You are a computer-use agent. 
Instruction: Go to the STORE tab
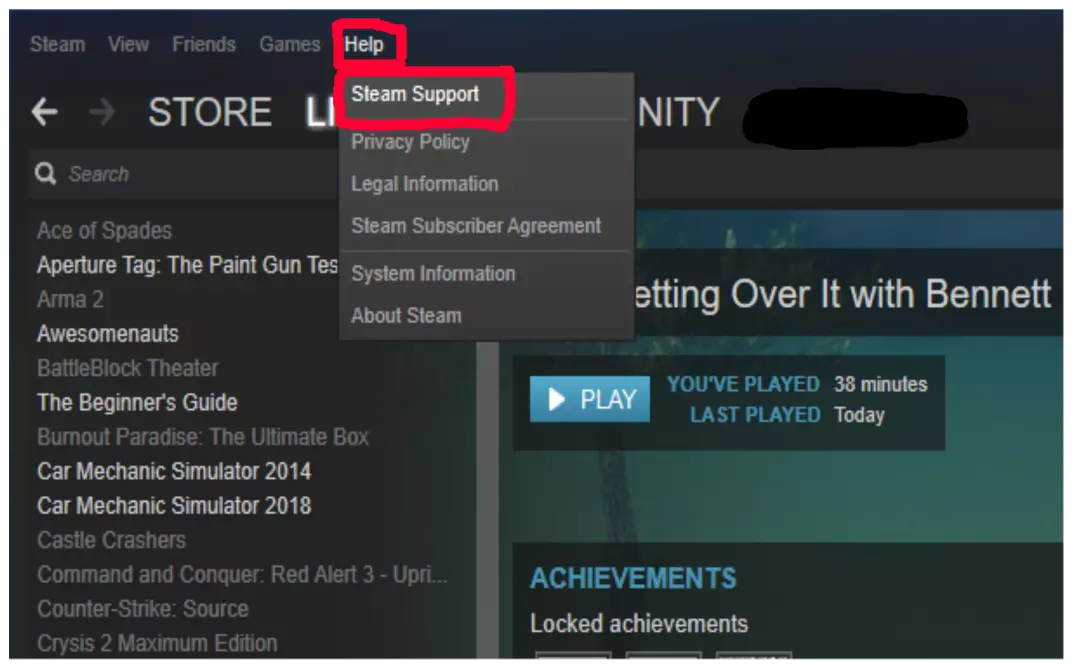209,112
